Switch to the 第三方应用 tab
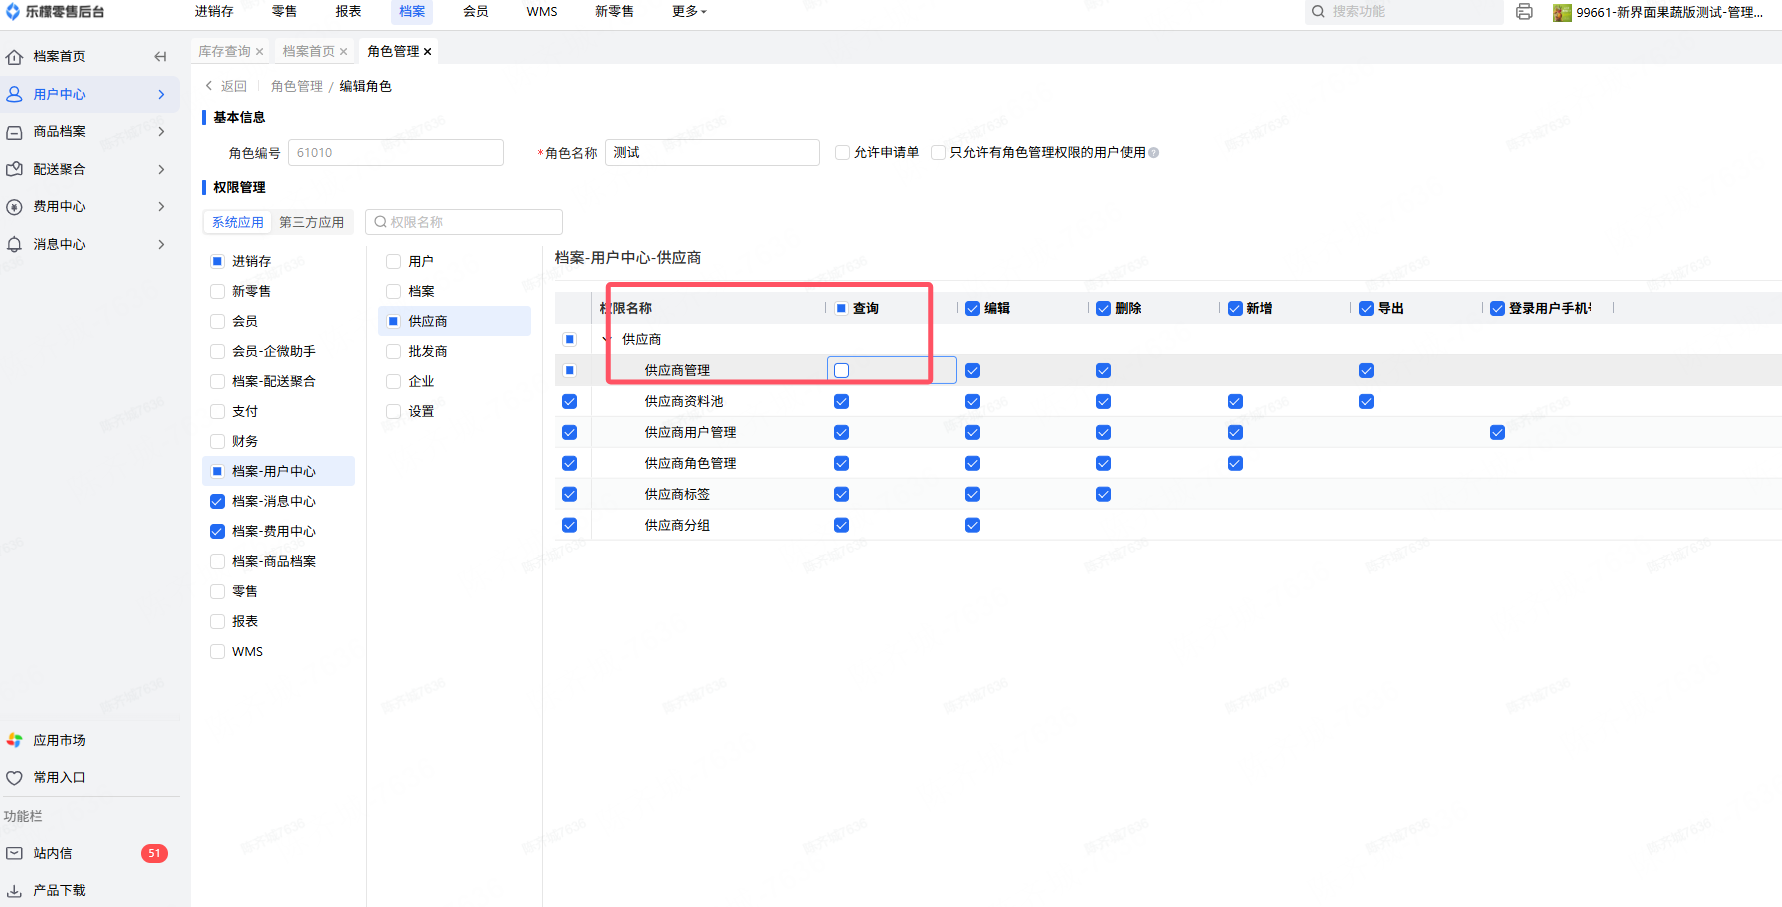This screenshot has height=907, width=1782. point(311,222)
